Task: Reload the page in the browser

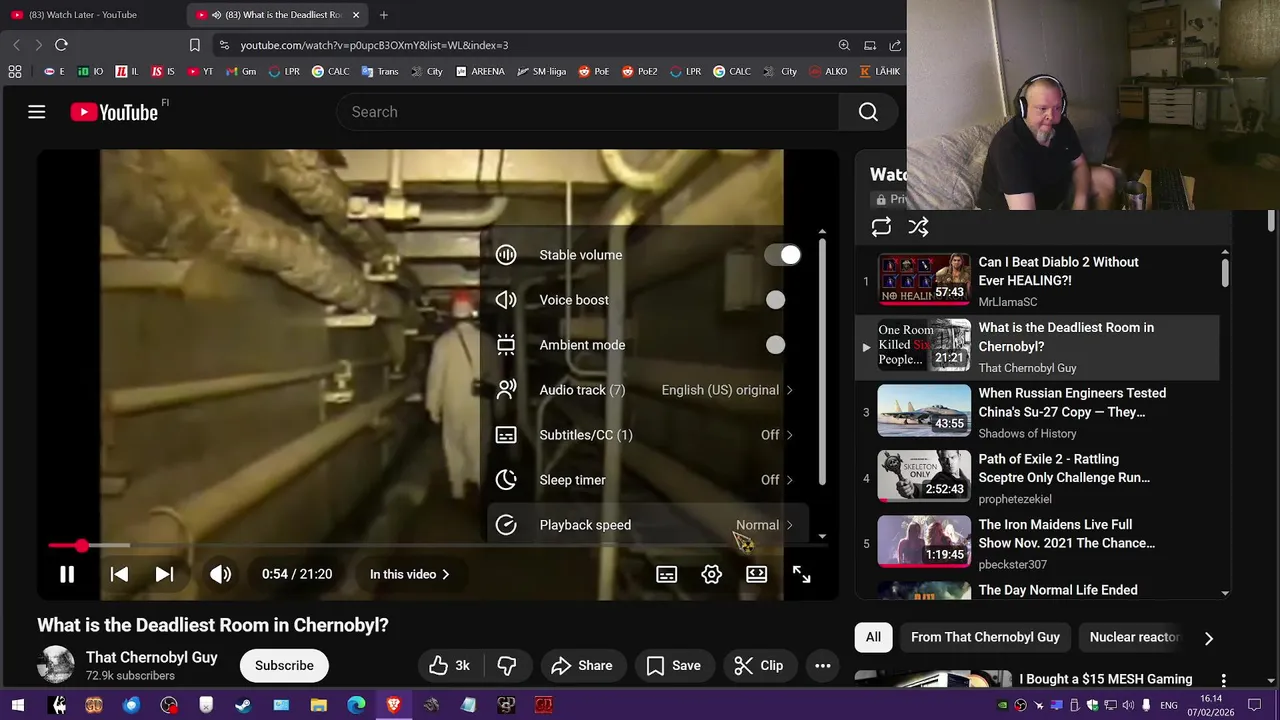Action: (x=61, y=45)
